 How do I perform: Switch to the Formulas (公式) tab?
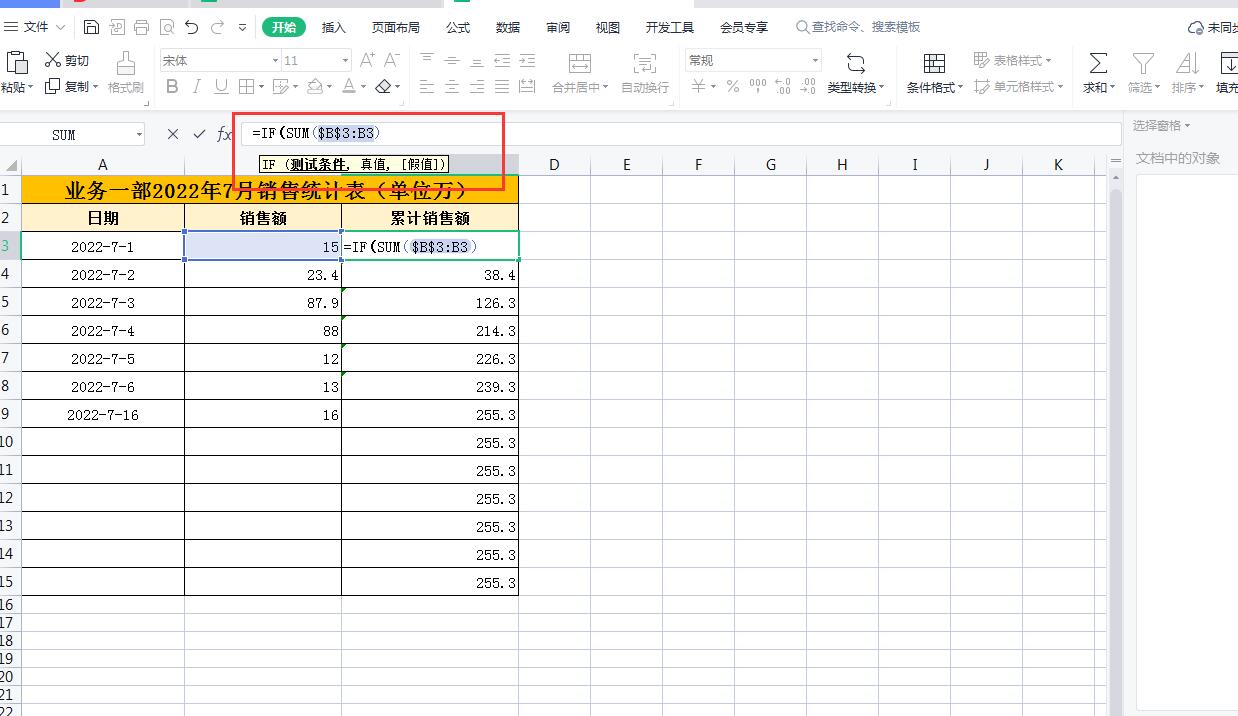coord(458,27)
